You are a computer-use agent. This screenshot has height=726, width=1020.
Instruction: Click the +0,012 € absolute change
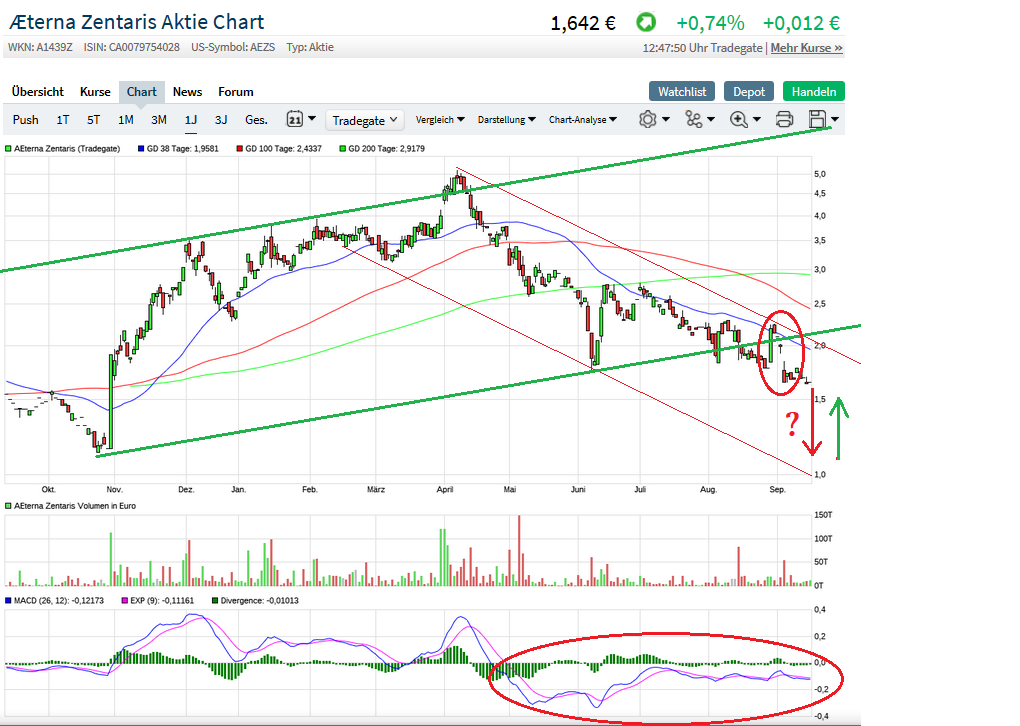coord(801,23)
